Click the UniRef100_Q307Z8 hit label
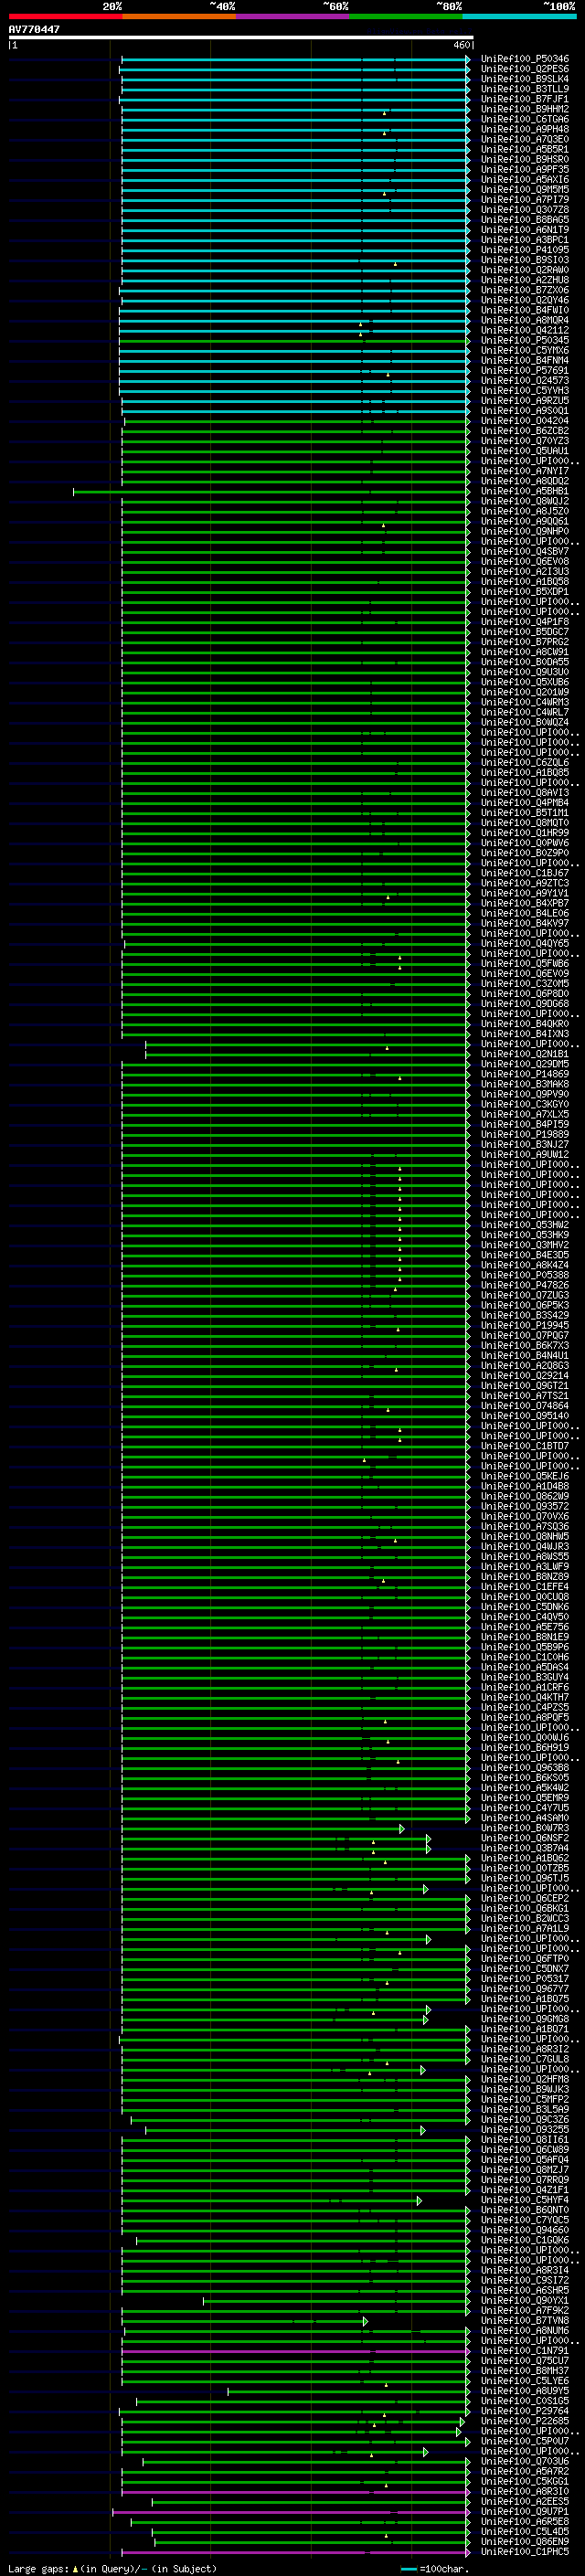The width and height of the screenshot is (585, 2576). (524, 210)
